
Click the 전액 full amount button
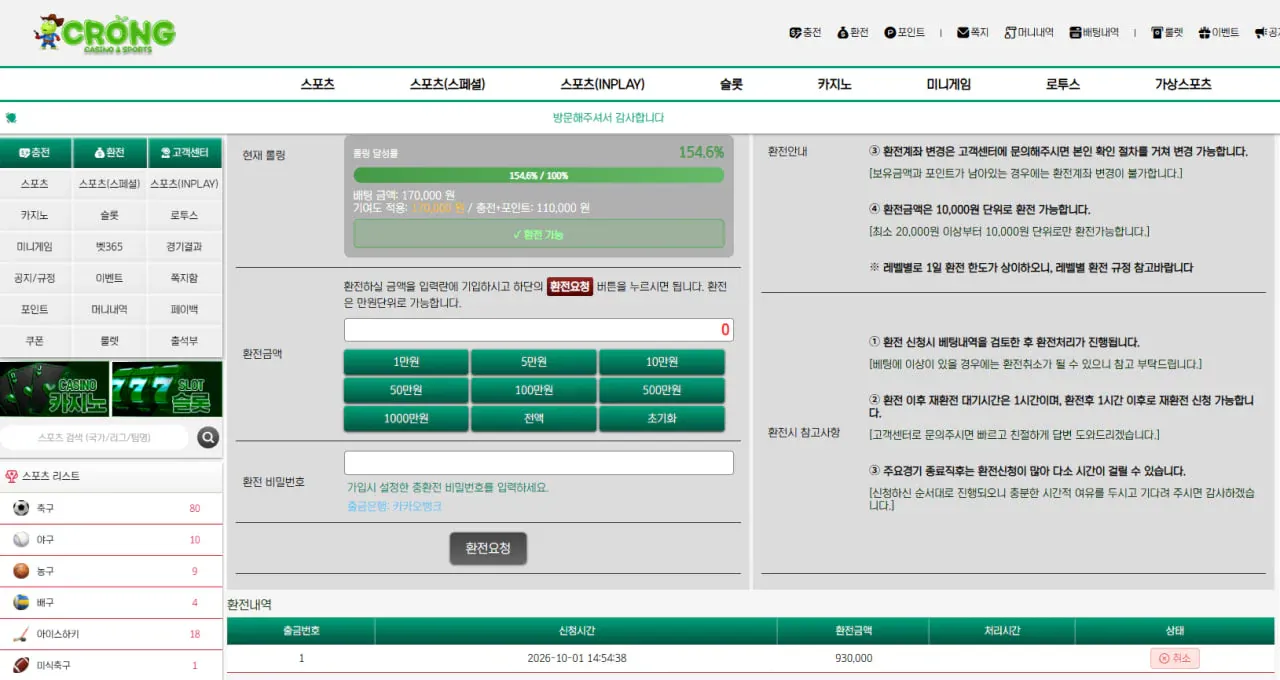(x=534, y=419)
